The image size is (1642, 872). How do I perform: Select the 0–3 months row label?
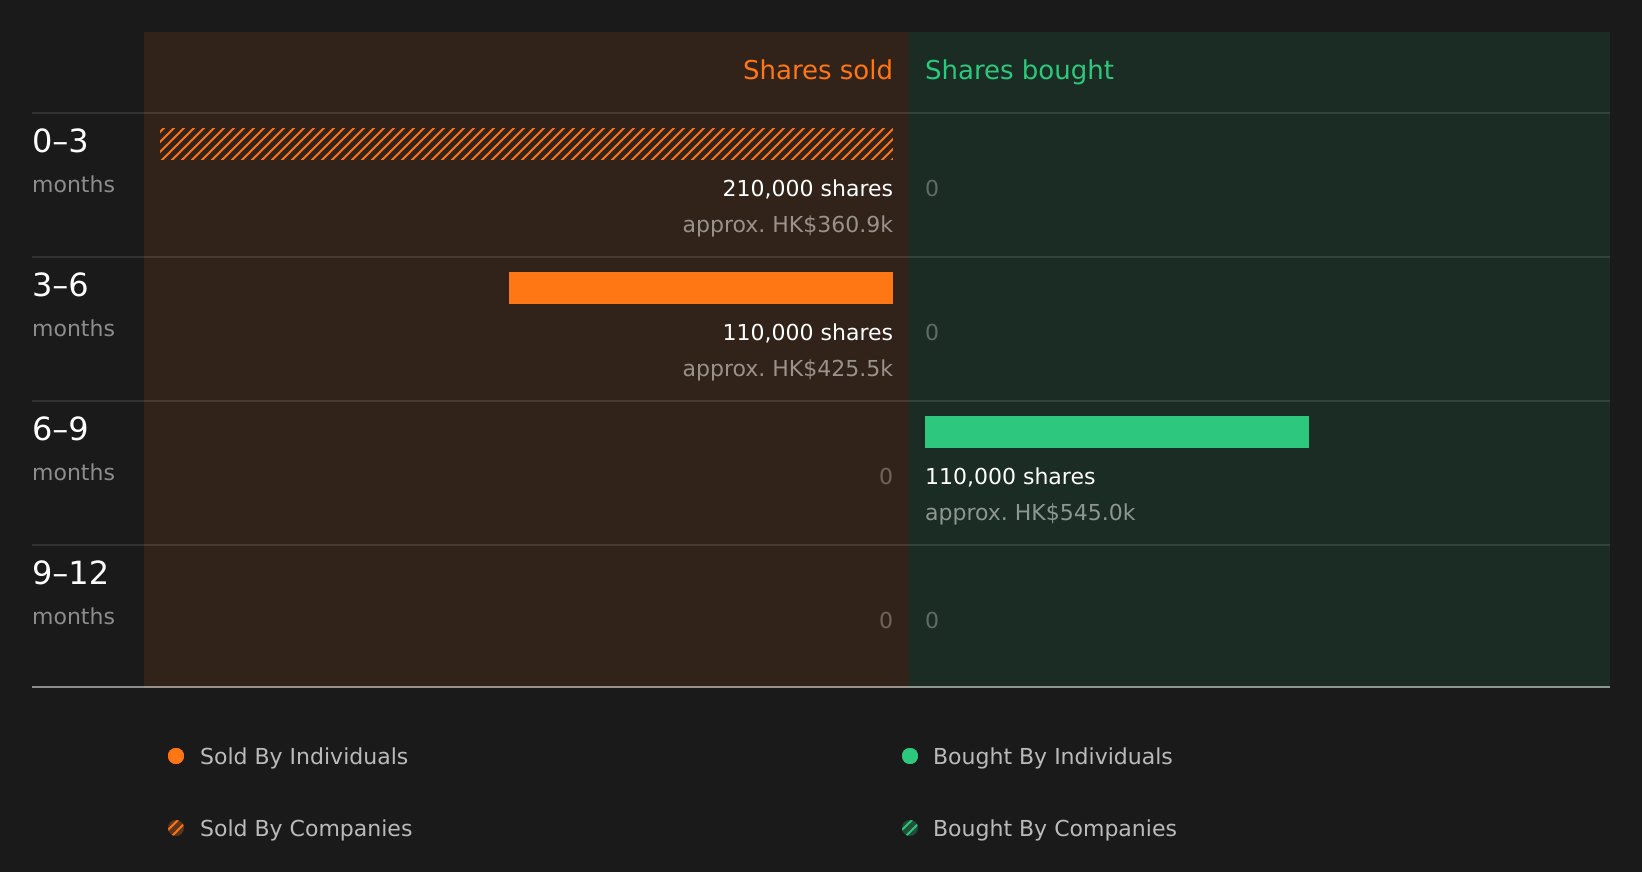click(73, 161)
